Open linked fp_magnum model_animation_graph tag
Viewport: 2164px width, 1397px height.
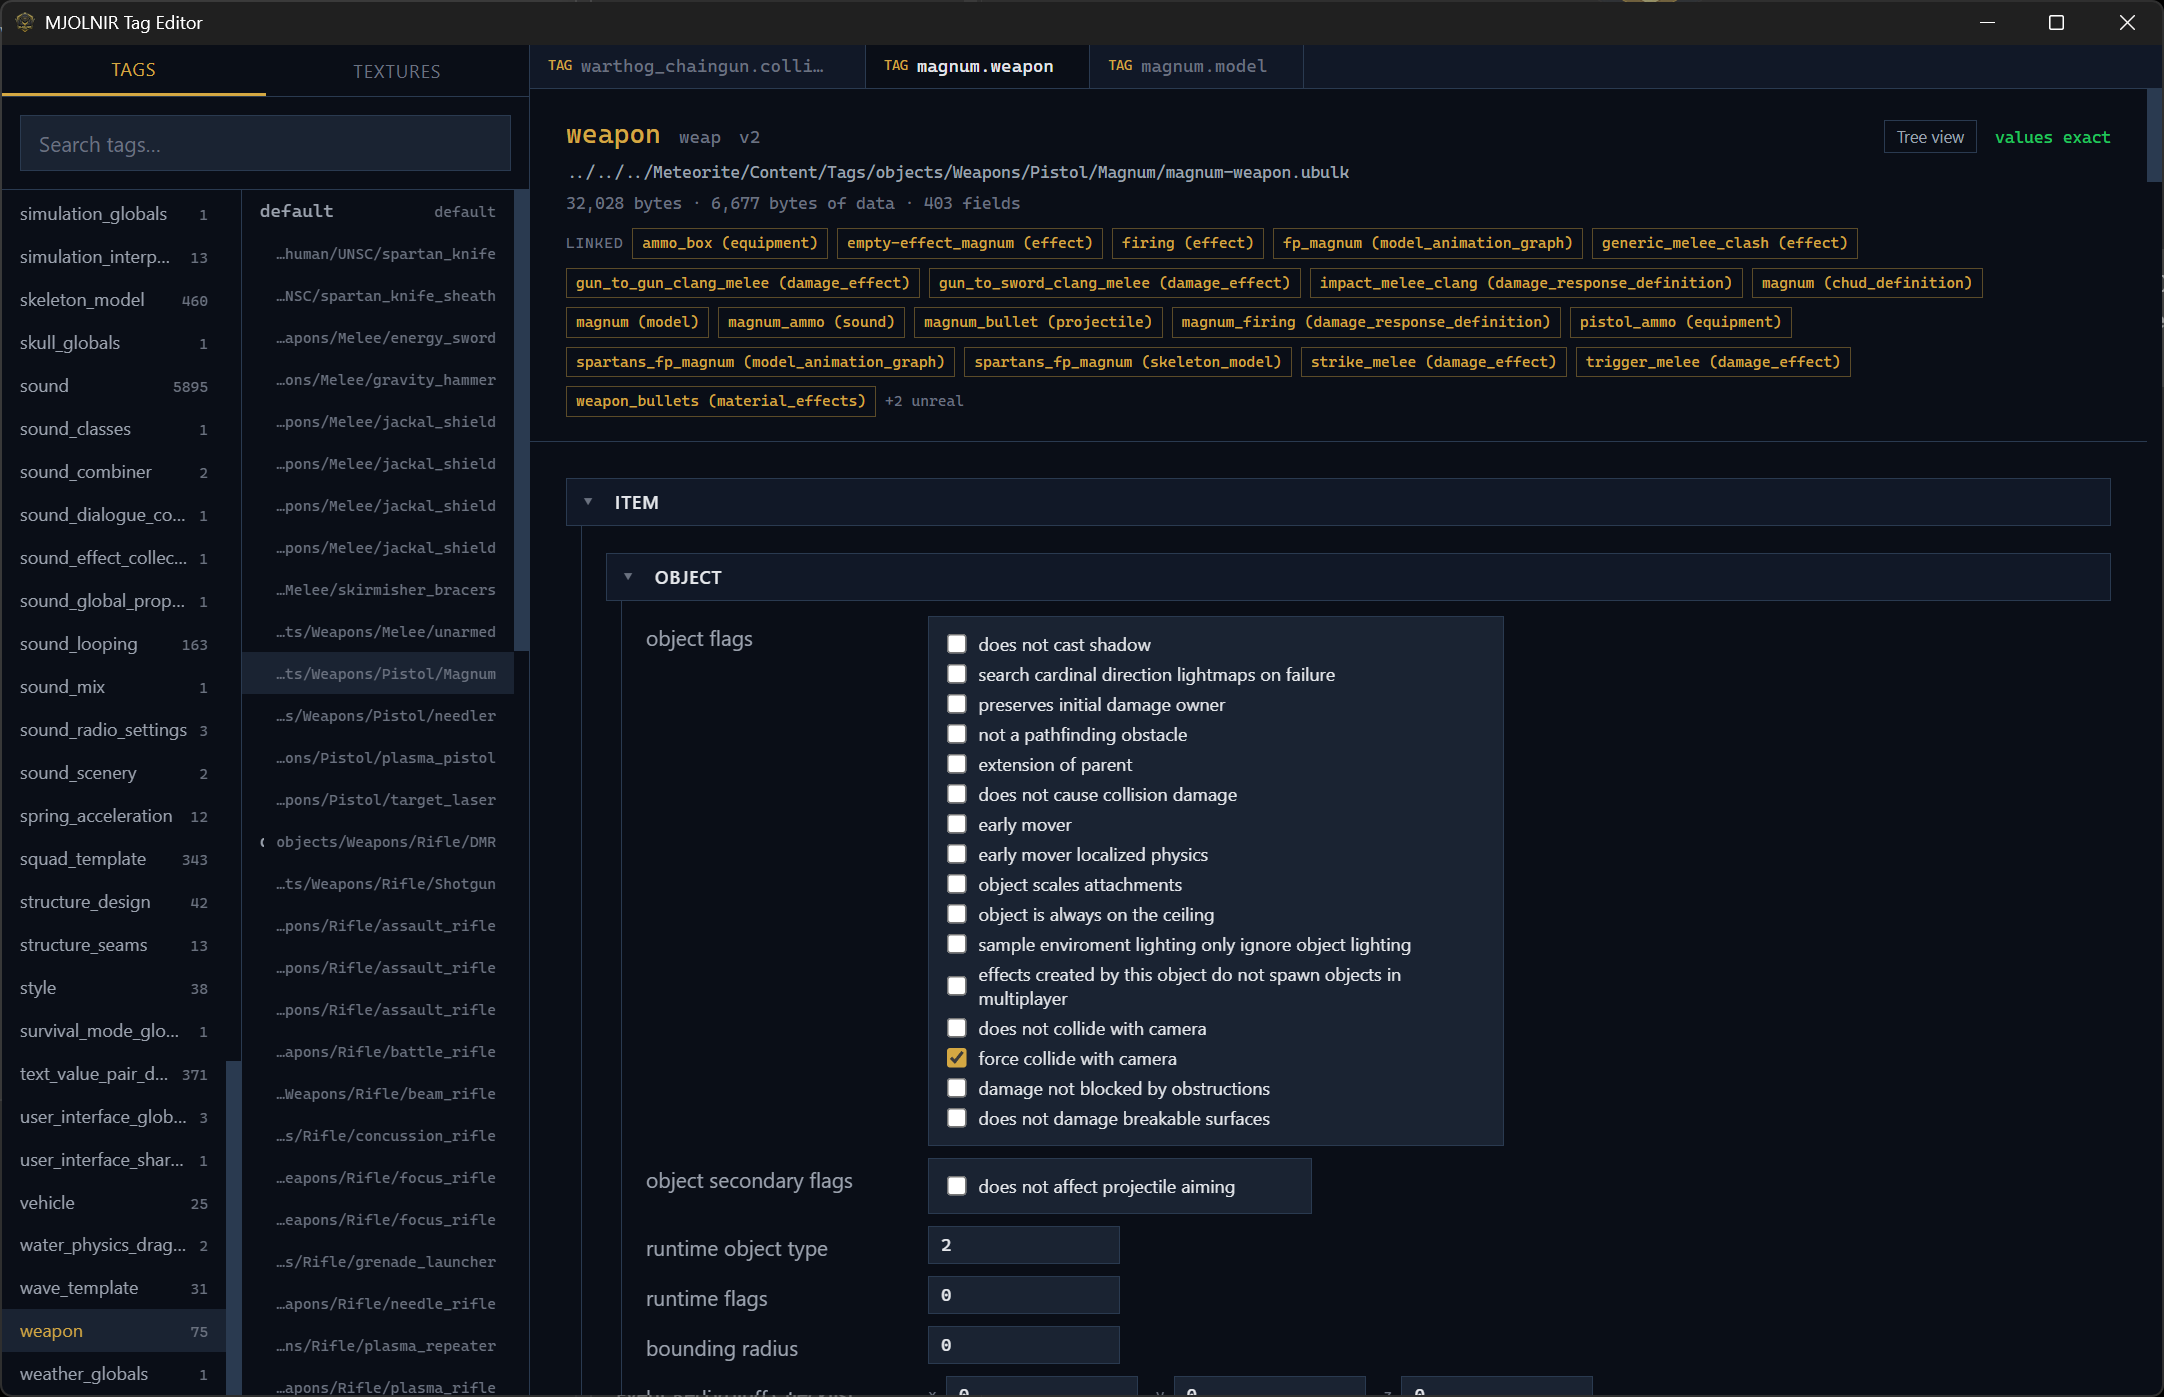click(x=1428, y=243)
